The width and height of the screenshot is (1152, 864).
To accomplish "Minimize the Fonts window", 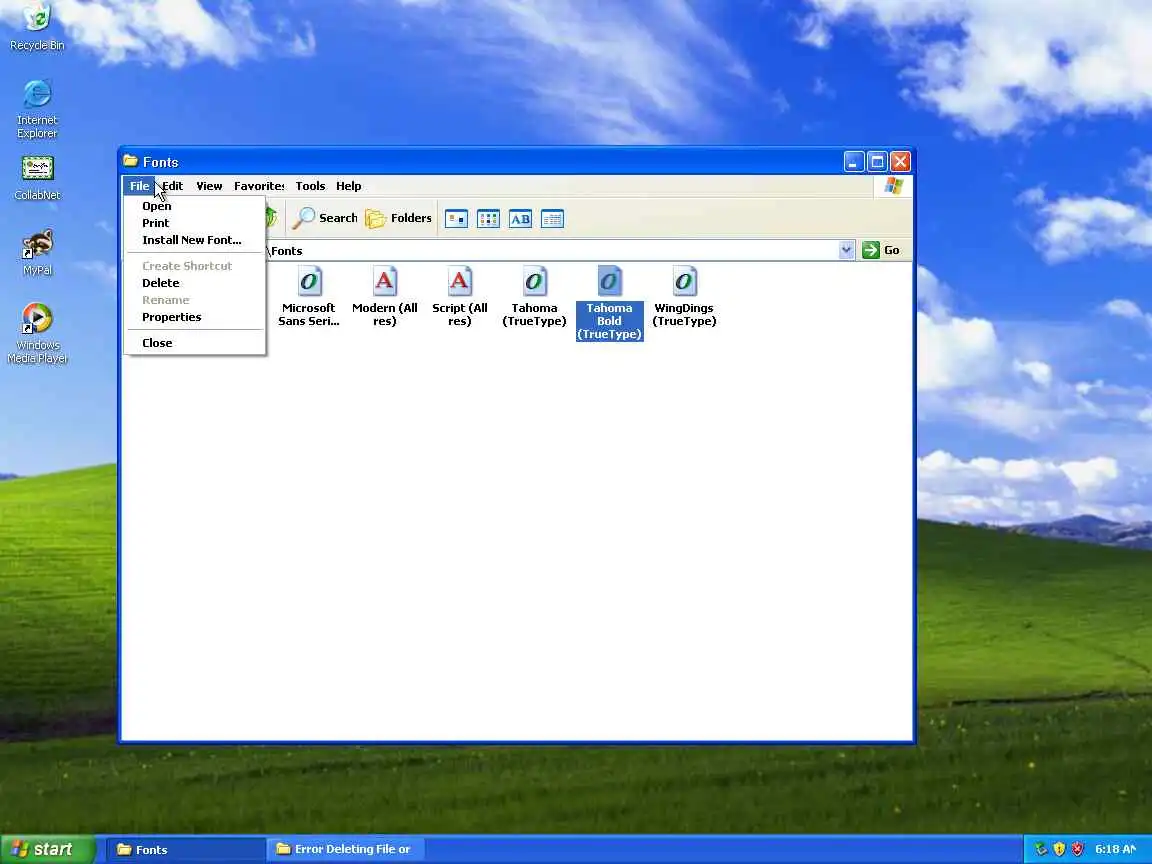I will (x=854, y=162).
